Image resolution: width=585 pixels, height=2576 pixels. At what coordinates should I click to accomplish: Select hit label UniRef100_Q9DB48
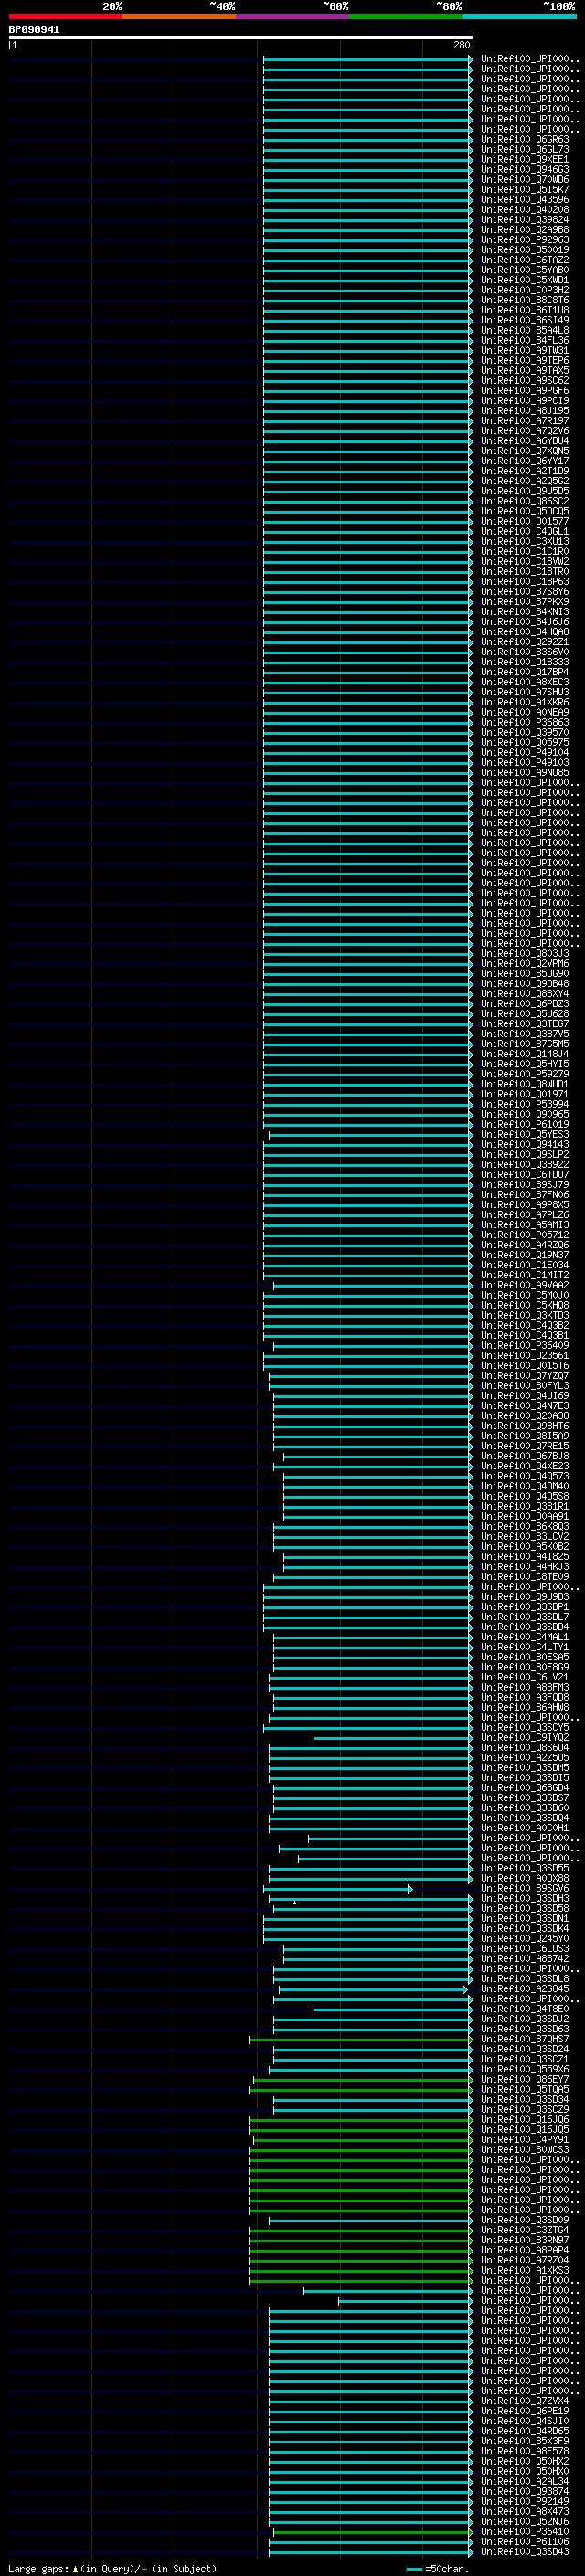pos(525,984)
